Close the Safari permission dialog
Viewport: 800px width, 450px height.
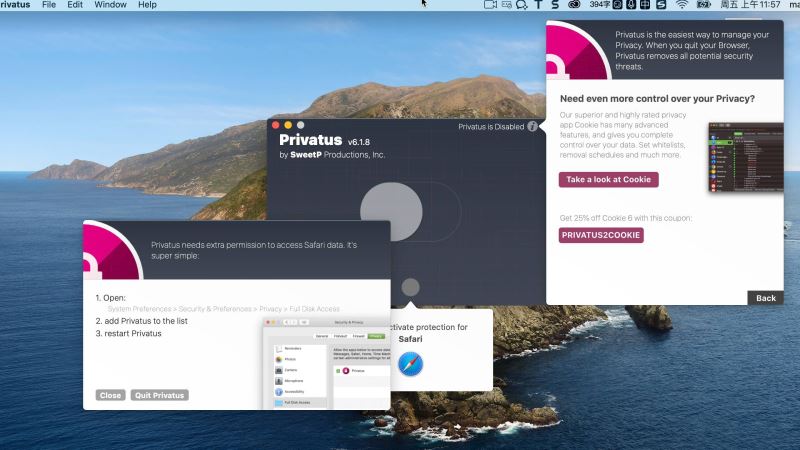tap(110, 395)
